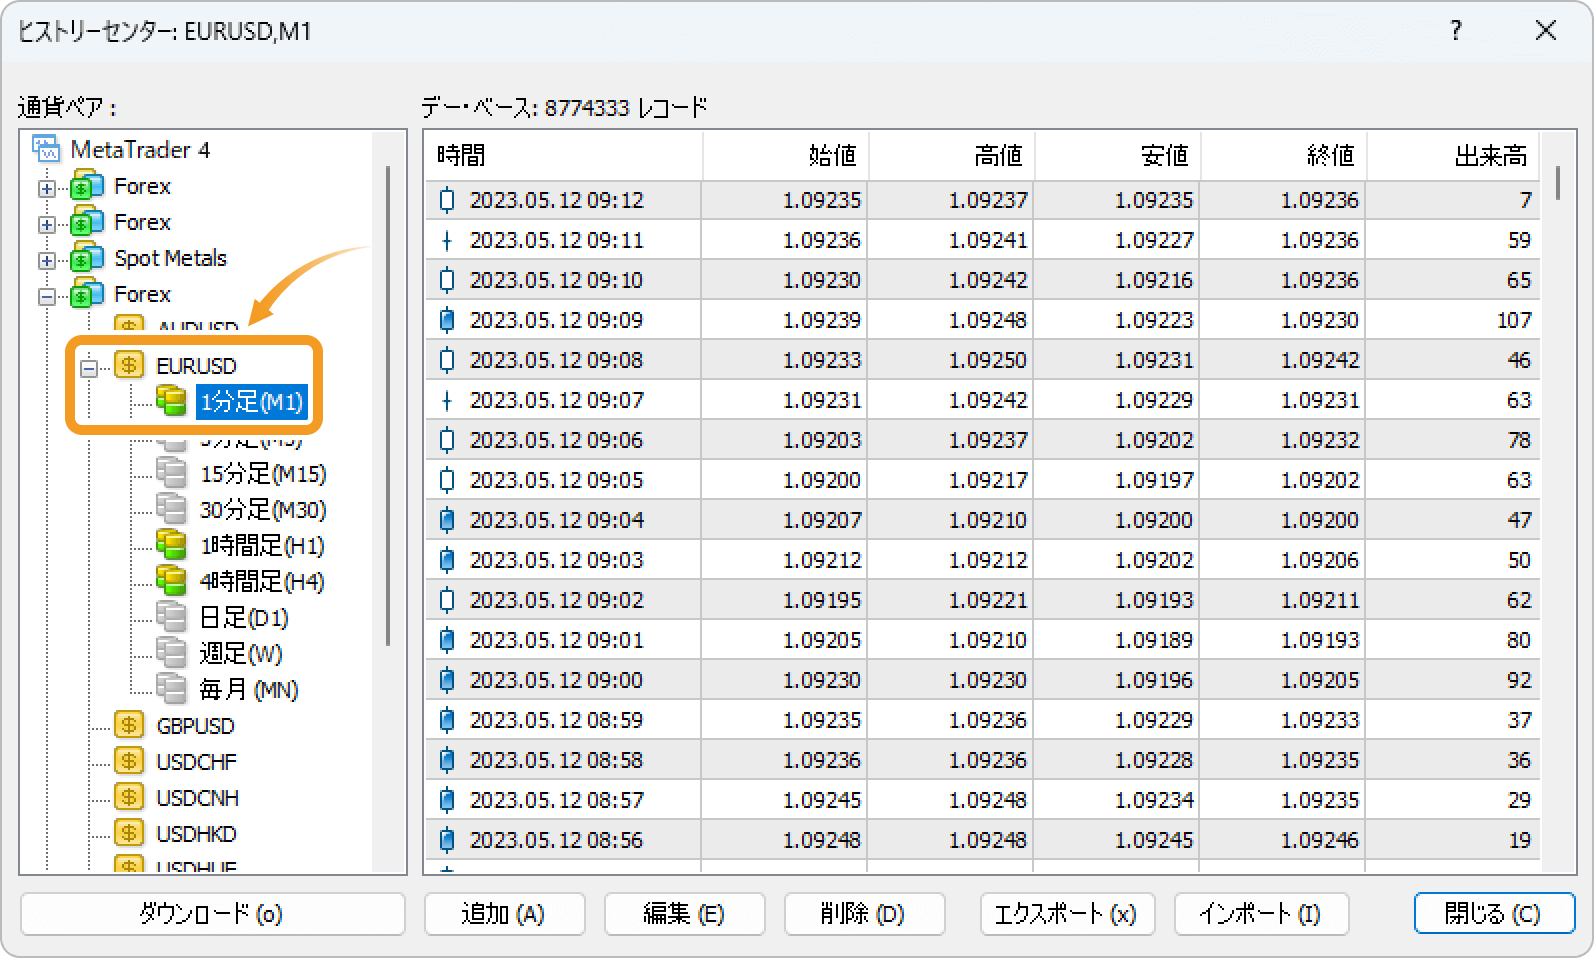
Task: Sort by 高値 column header
Action: (952, 156)
